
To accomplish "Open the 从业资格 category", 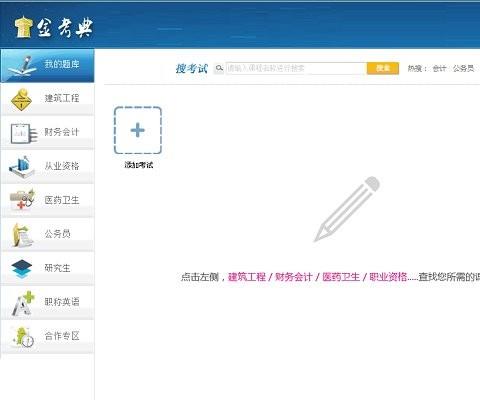I will coord(47,167).
